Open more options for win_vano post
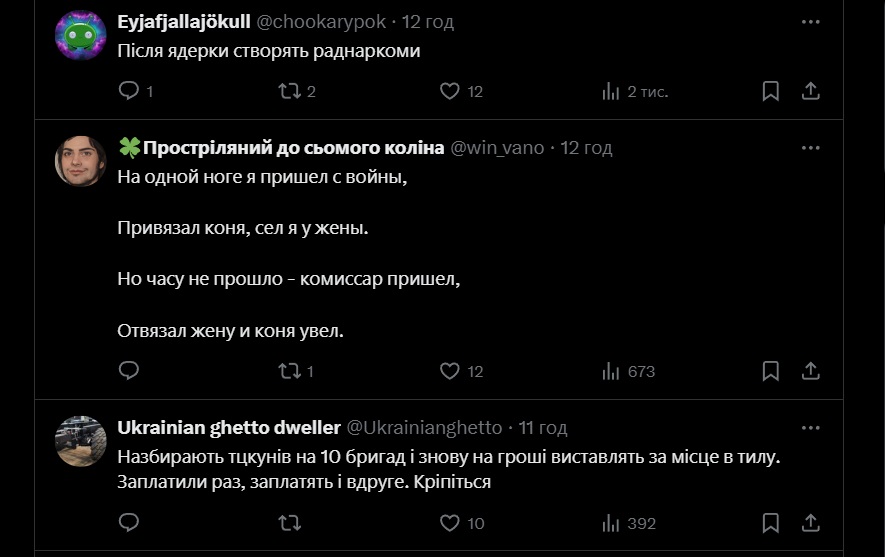 tap(811, 147)
